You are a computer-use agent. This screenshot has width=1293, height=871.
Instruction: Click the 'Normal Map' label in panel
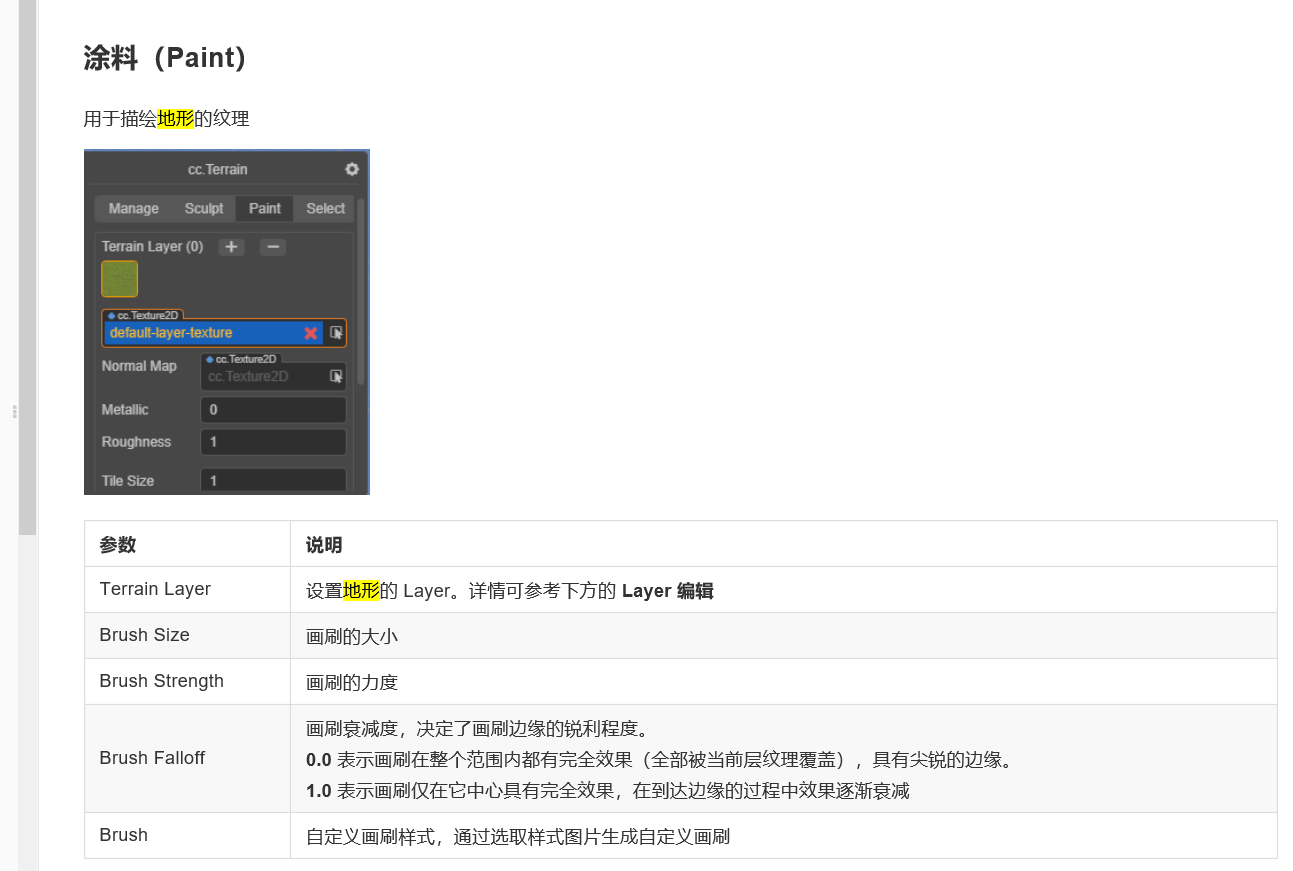pyautogui.click(x=139, y=366)
